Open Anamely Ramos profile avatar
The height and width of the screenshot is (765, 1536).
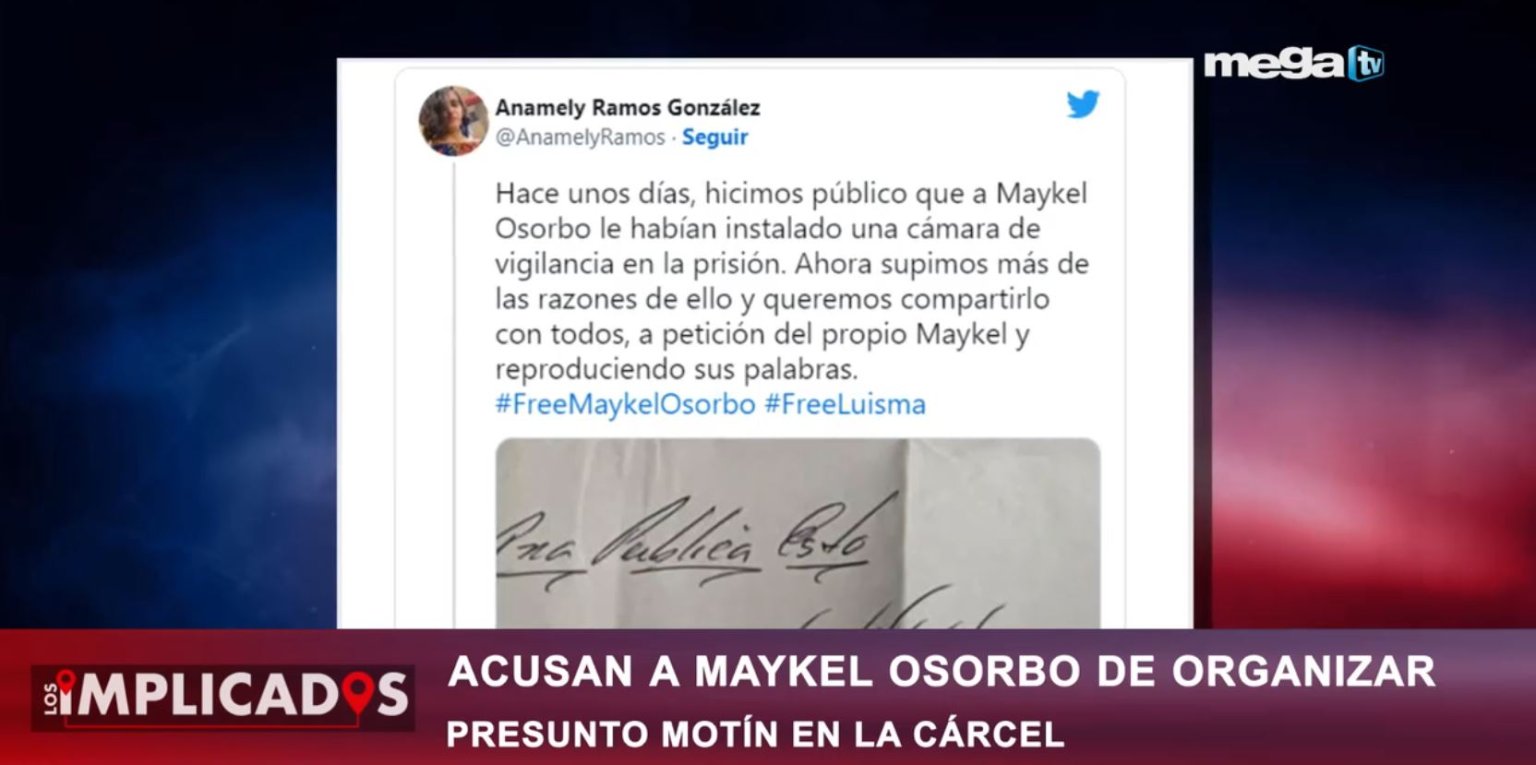point(453,121)
